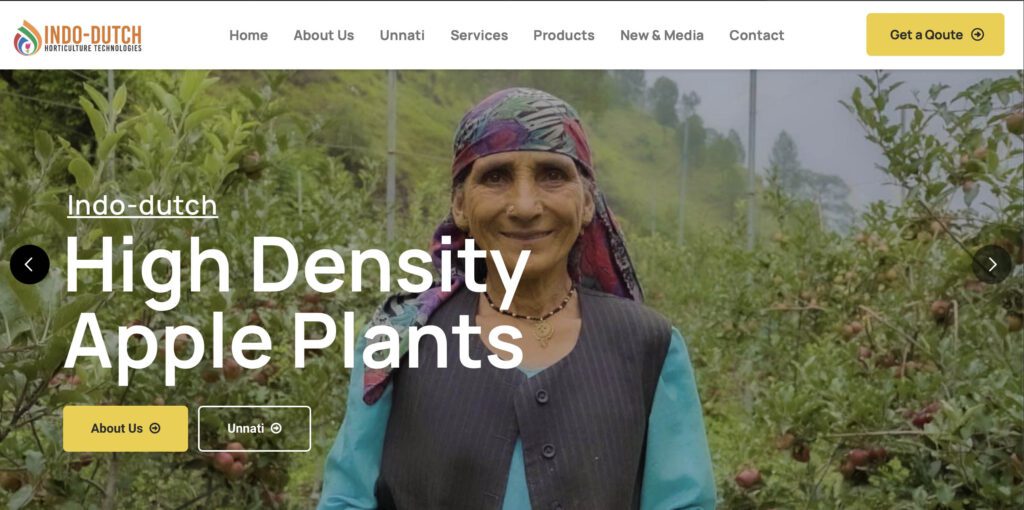The image size is (1024, 510).
Task: Navigate to the Contact page
Action: tap(756, 35)
